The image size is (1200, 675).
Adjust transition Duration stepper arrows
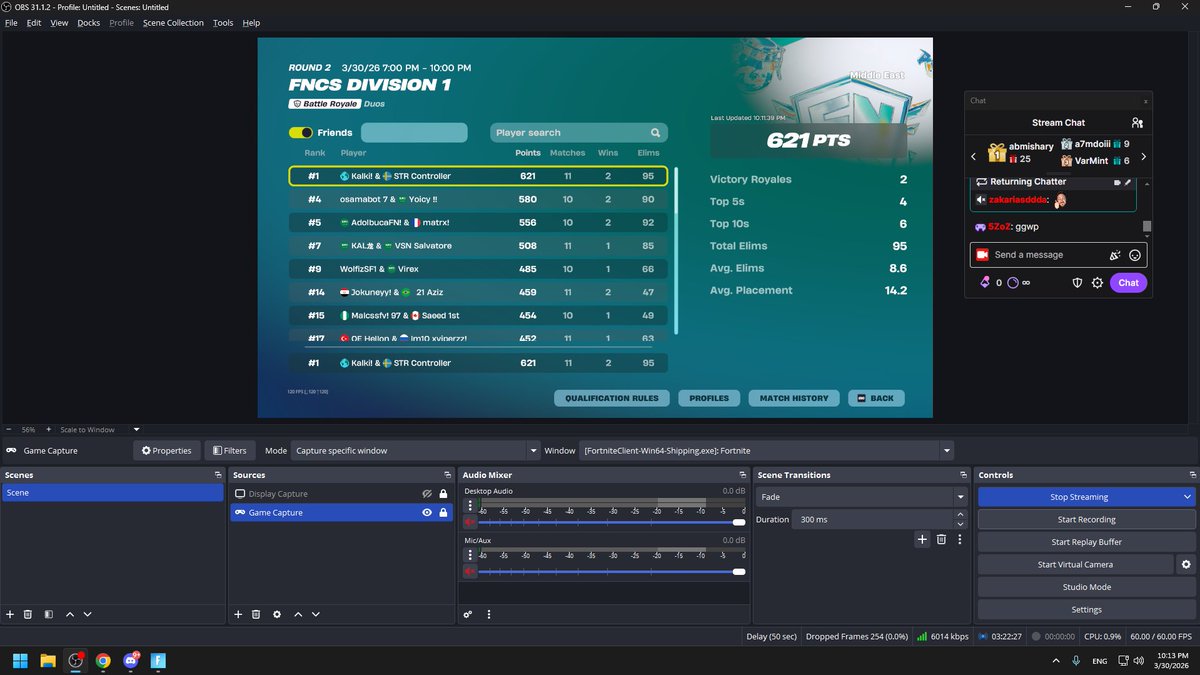[x=961, y=519]
